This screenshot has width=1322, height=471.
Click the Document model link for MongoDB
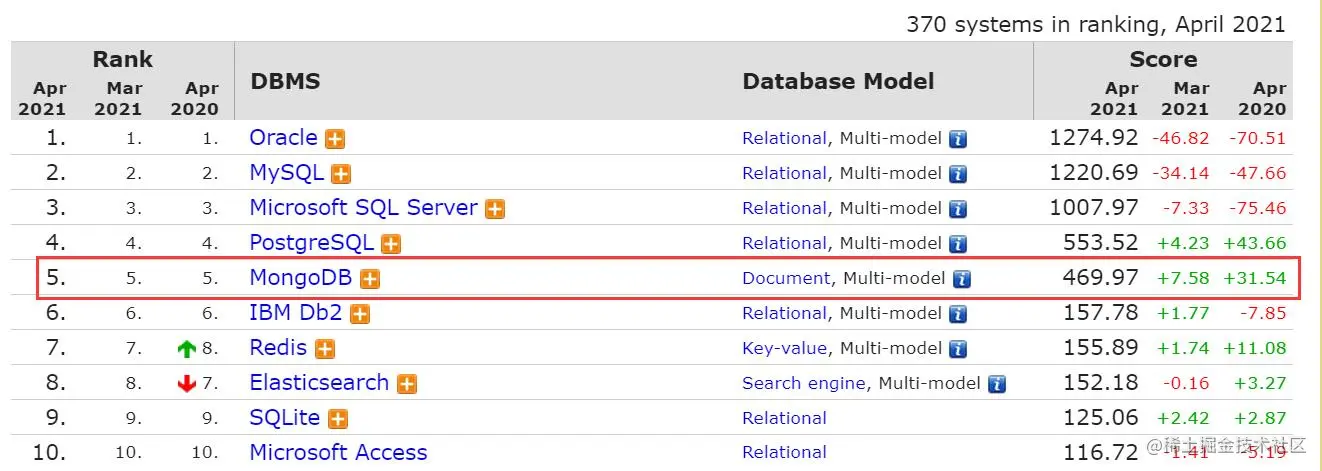786,279
